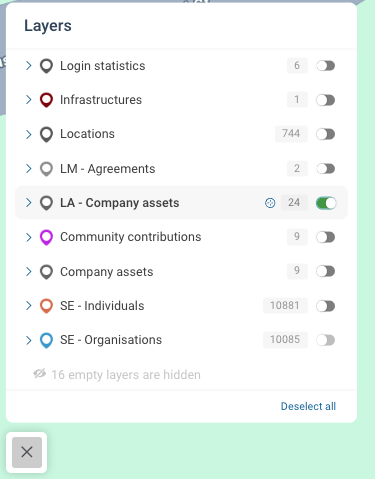Screen dimensions: 375x479
Task: Click the magenta Community contributions pin icon
Action: tap(46, 237)
